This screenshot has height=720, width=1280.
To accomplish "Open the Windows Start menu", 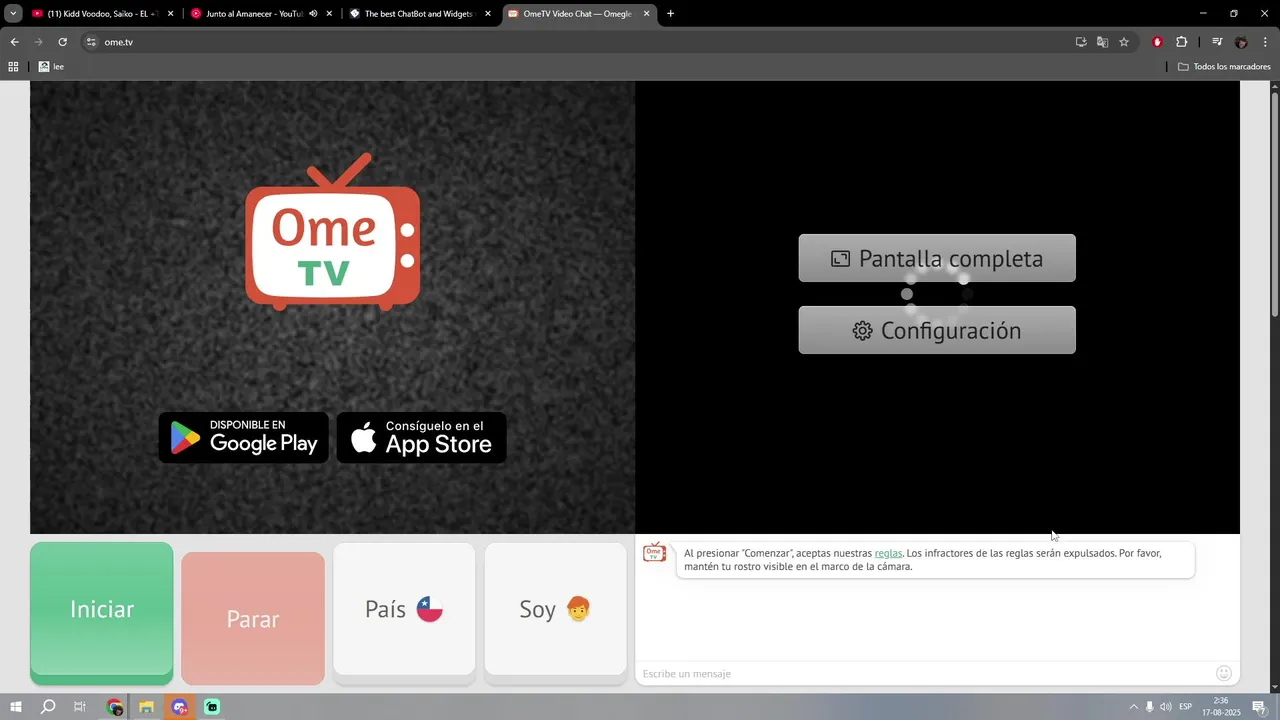I will click(16, 707).
